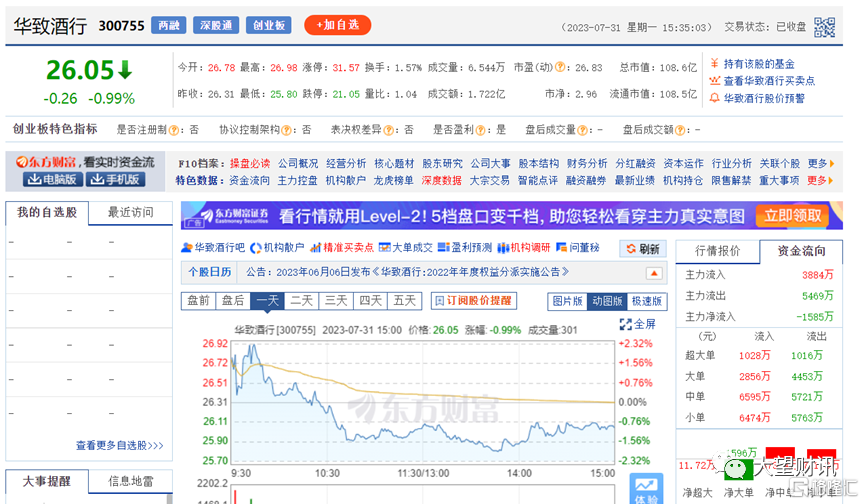Click the 大单成交 icon

pyautogui.click(x=385, y=248)
